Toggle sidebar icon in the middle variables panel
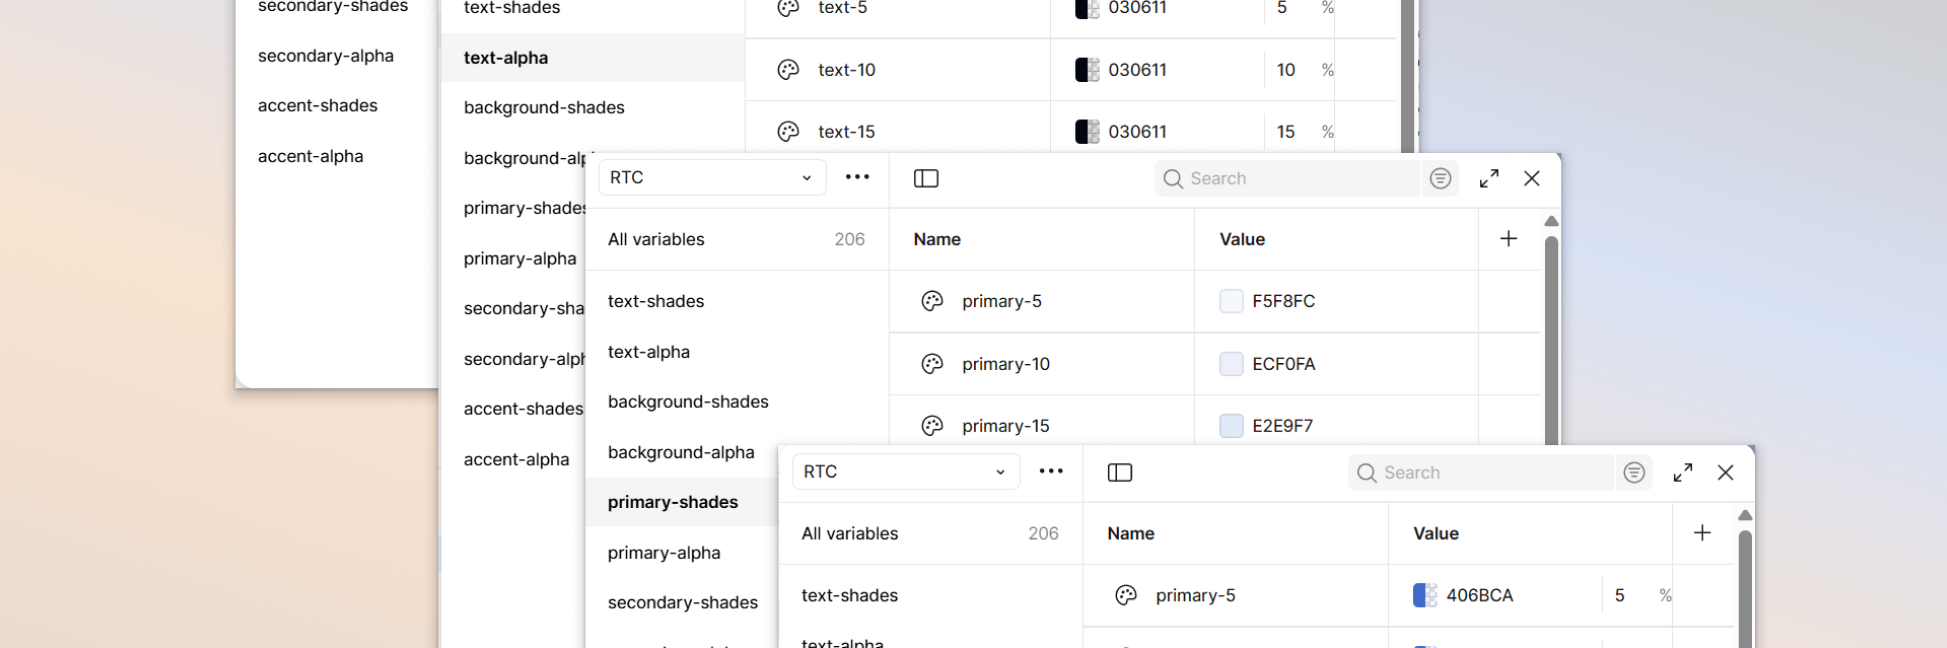The width and height of the screenshot is (1947, 648). 926,178
